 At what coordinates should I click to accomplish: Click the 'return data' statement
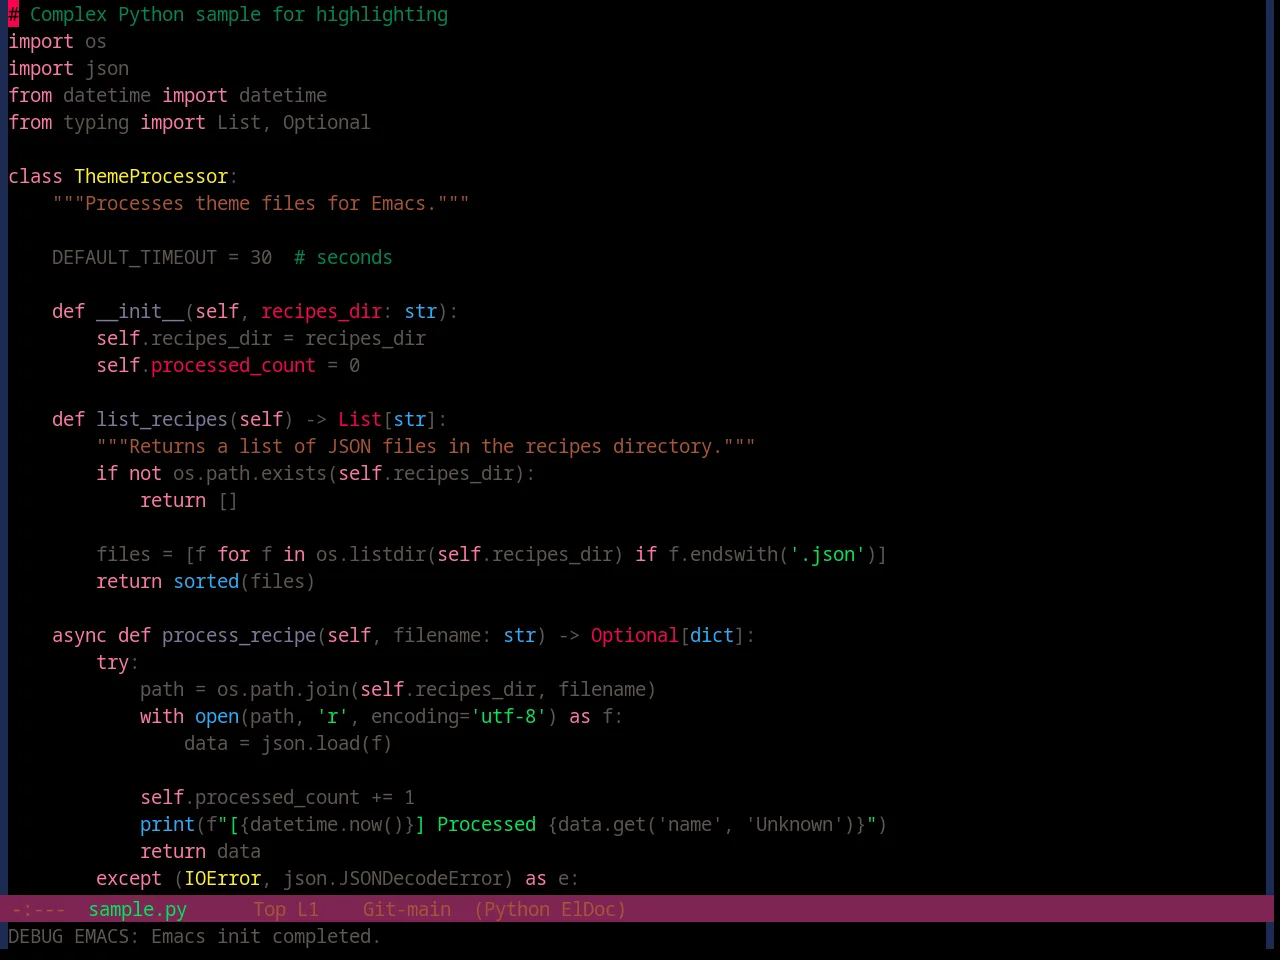[200, 851]
